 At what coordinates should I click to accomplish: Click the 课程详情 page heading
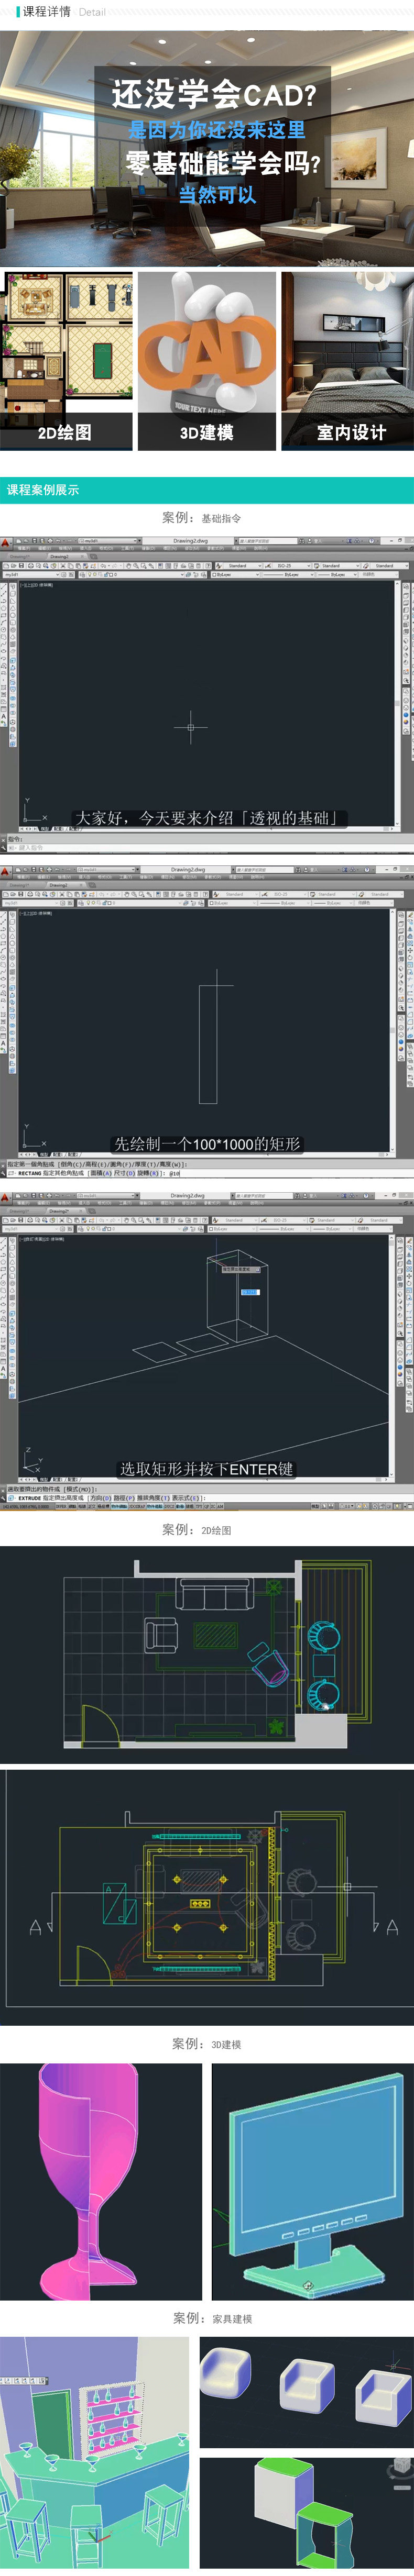[47, 12]
